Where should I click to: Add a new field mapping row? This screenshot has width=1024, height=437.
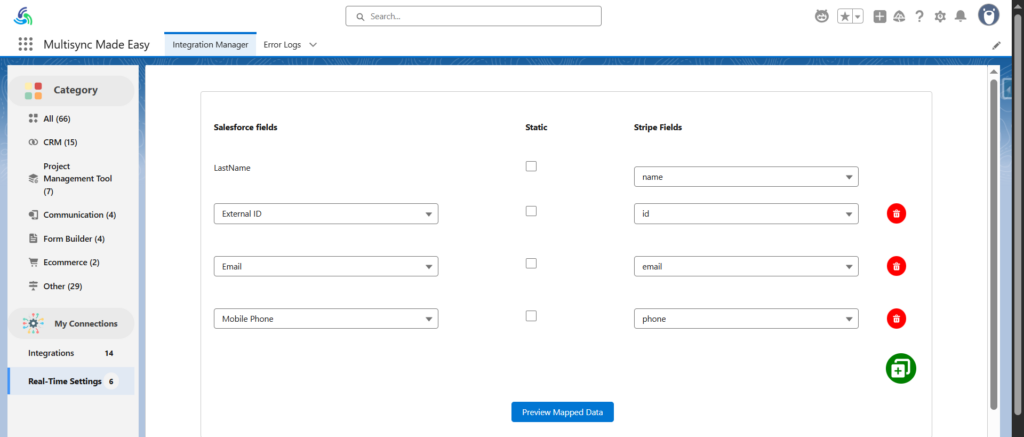pyautogui.click(x=901, y=368)
